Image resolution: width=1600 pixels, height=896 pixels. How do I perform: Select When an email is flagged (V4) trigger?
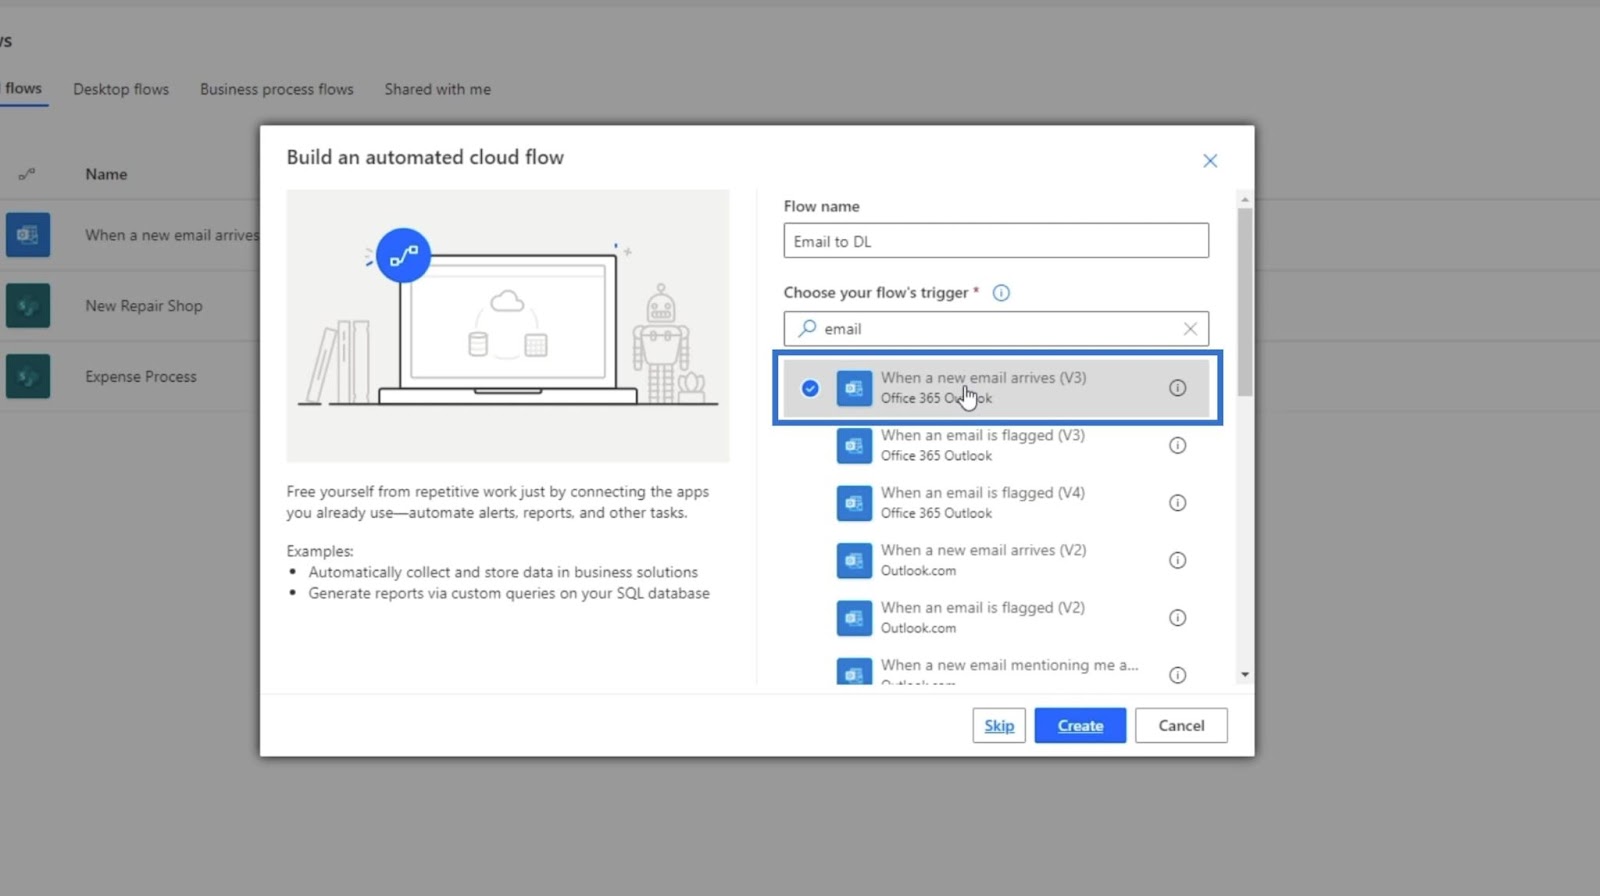coord(996,502)
